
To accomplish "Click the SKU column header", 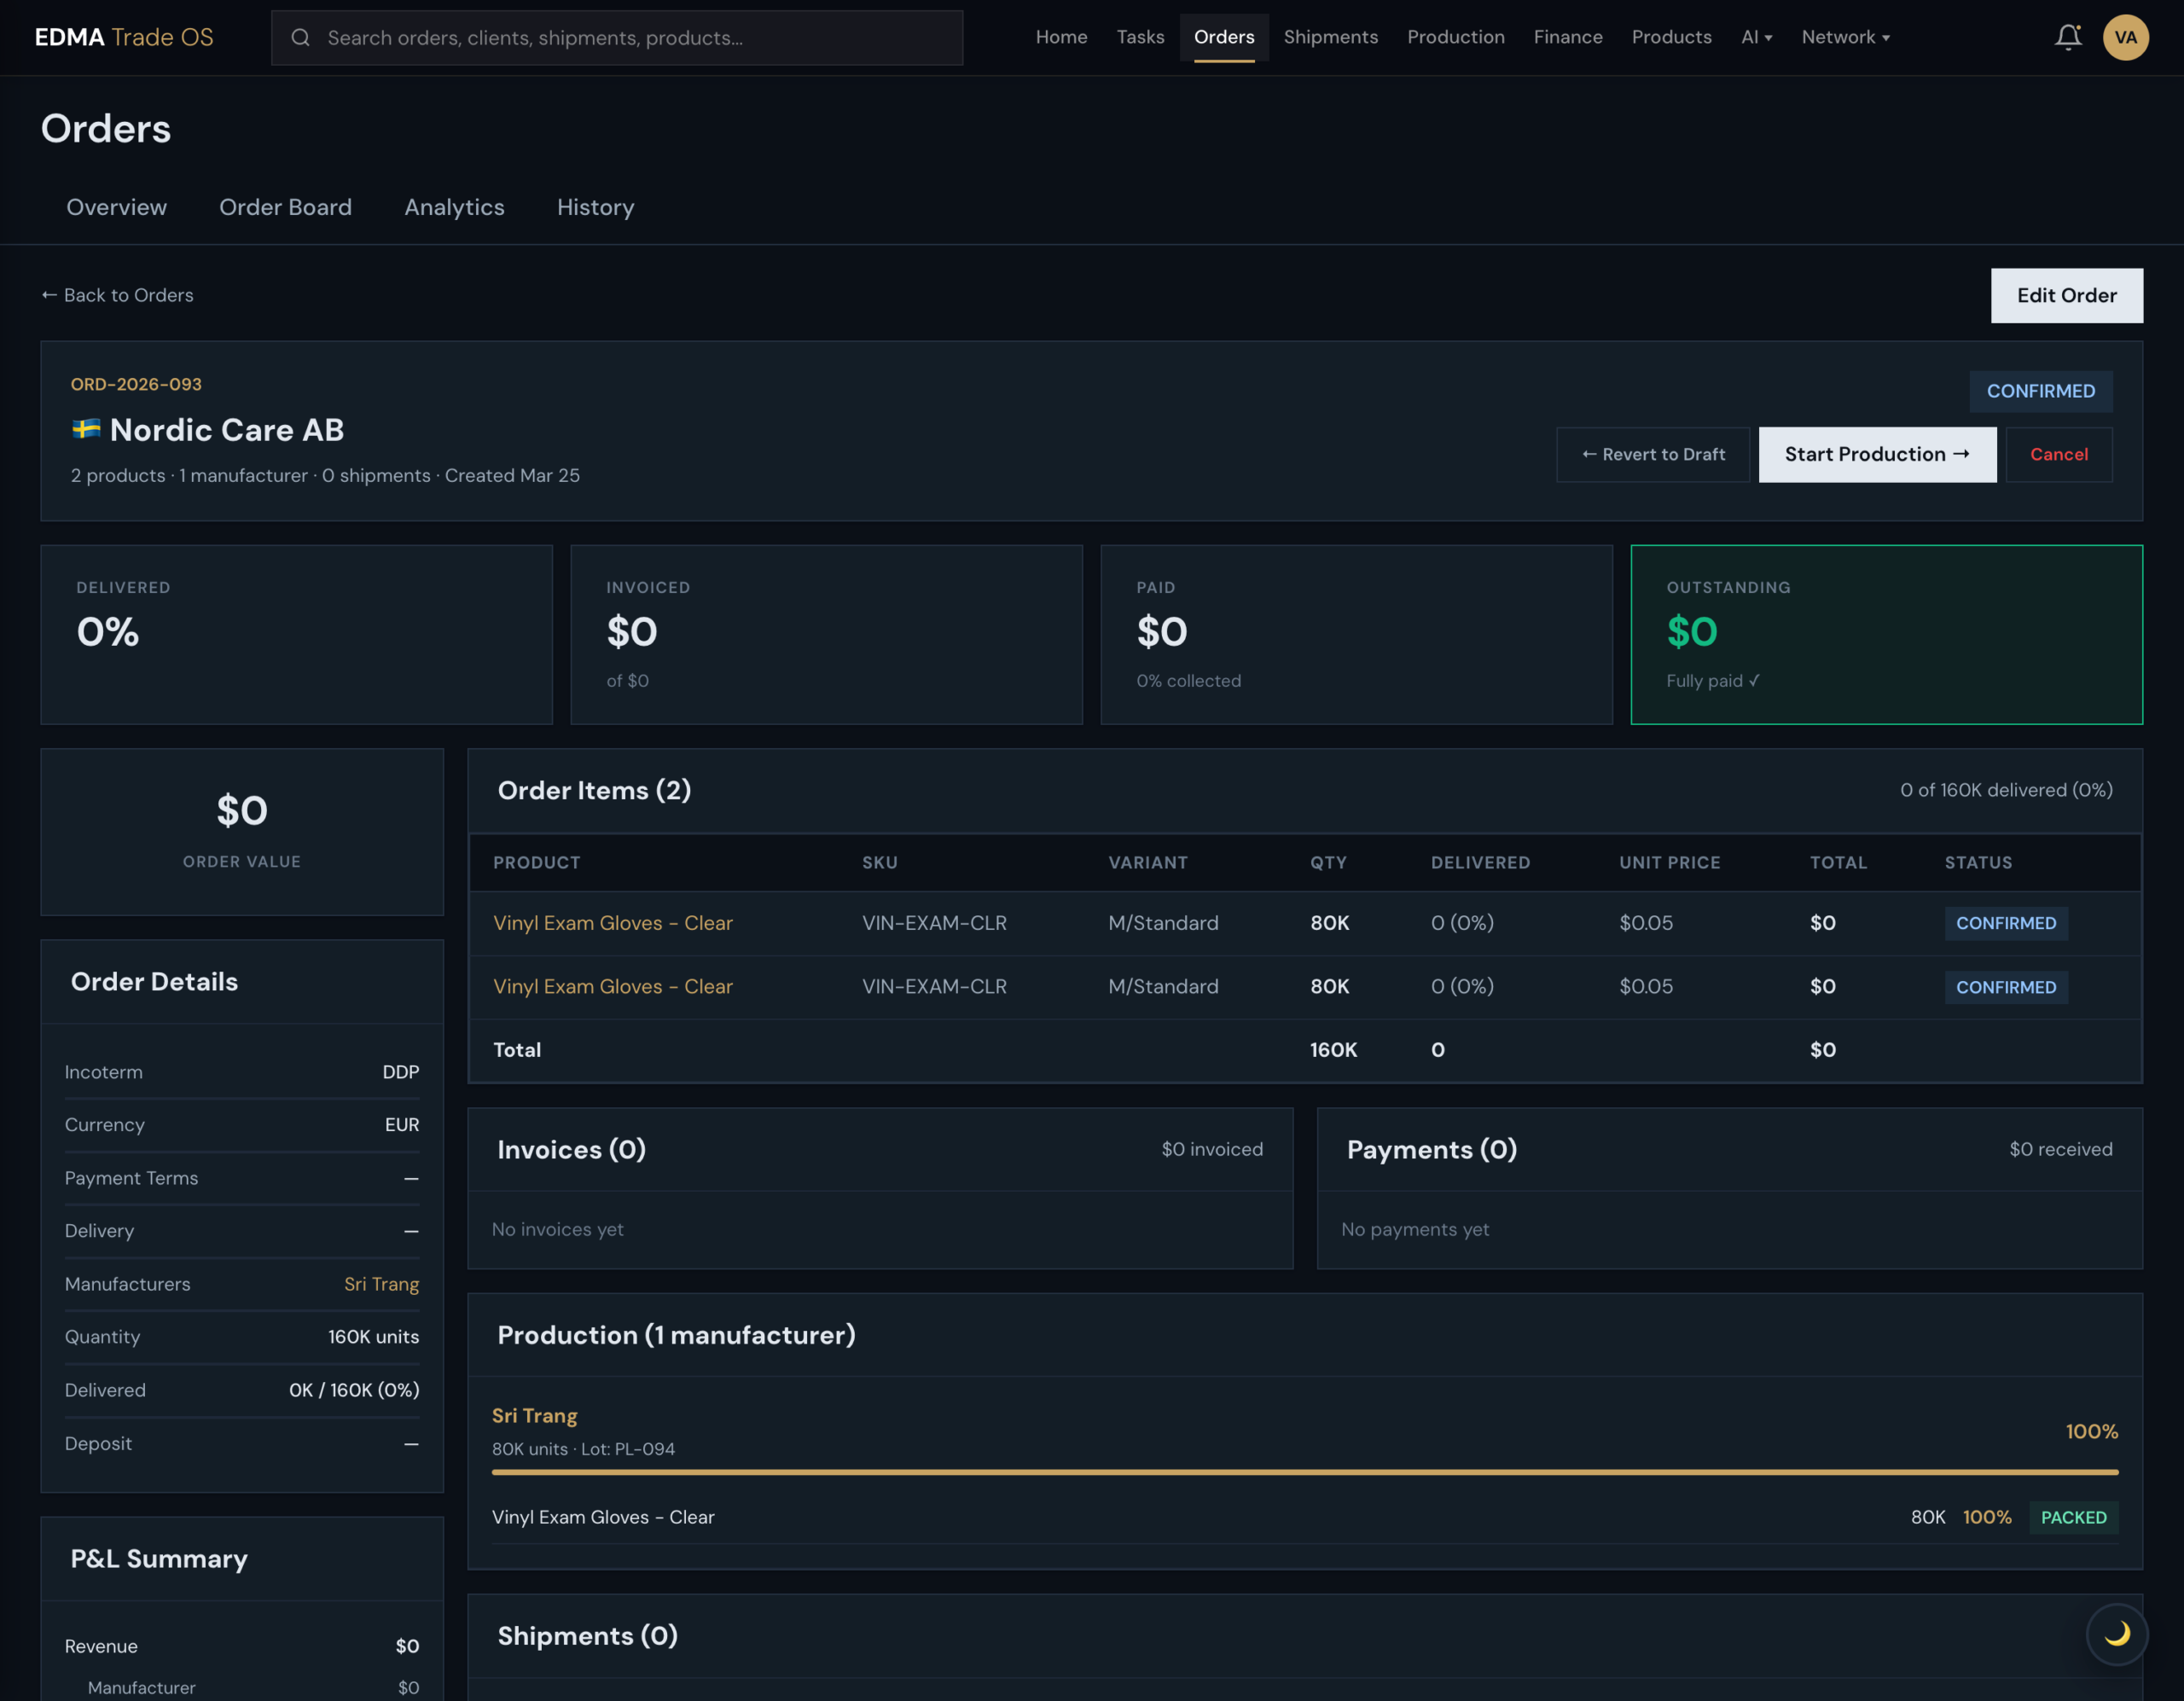I will (x=879, y=862).
